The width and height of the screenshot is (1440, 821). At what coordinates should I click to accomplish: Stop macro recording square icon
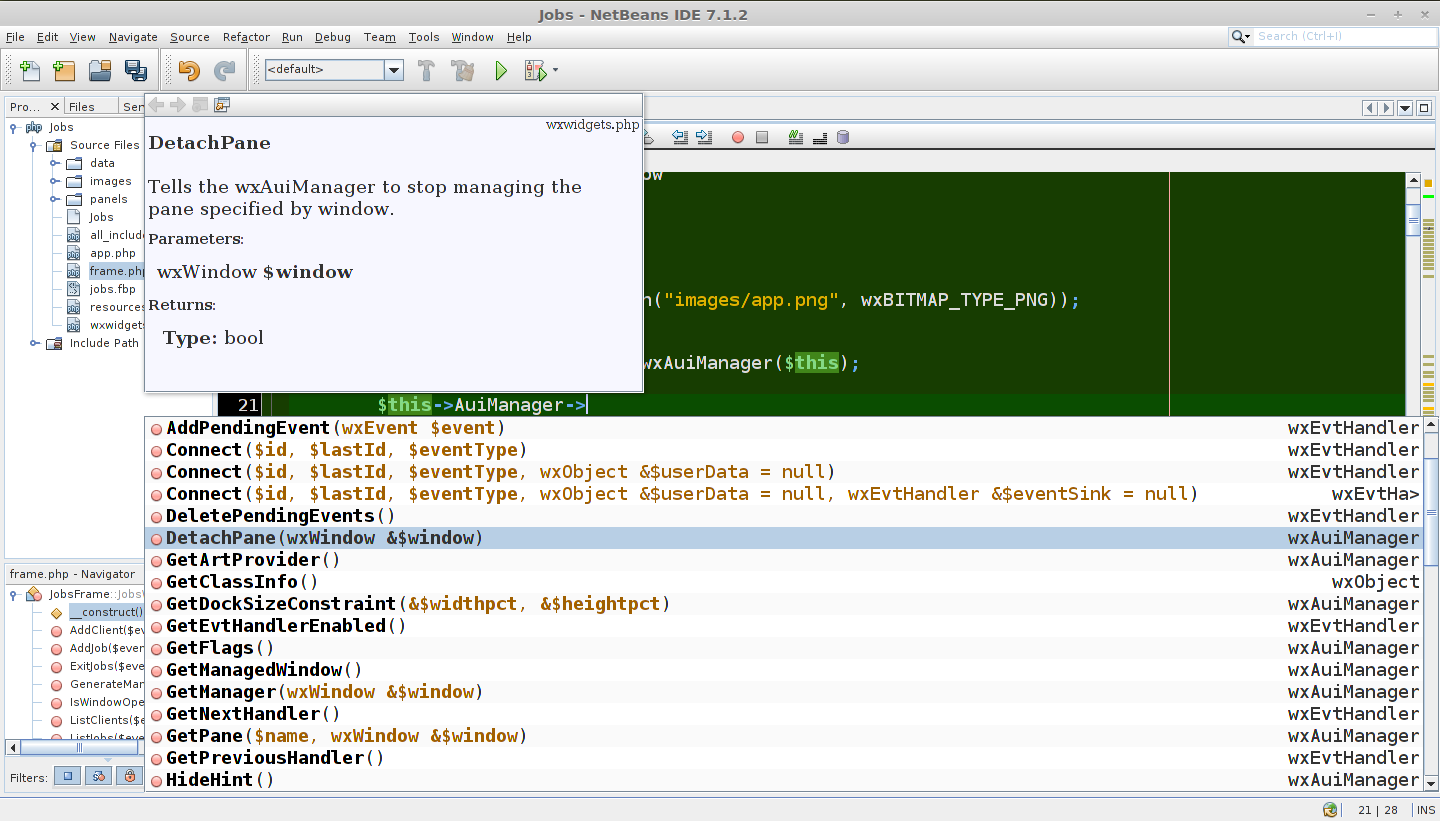pyautogui.click(x=762, y=137)
